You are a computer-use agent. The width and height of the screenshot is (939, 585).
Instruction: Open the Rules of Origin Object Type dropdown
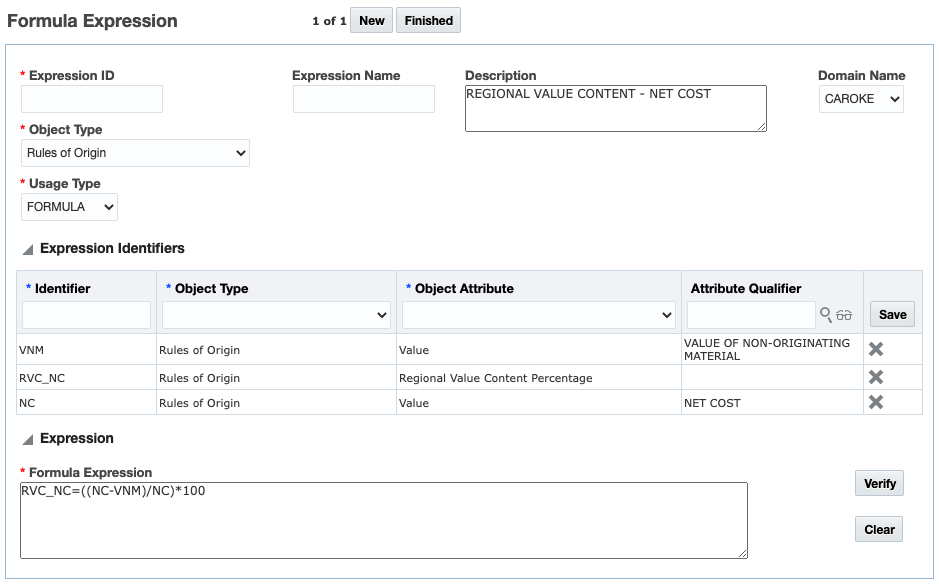[135, 153]
